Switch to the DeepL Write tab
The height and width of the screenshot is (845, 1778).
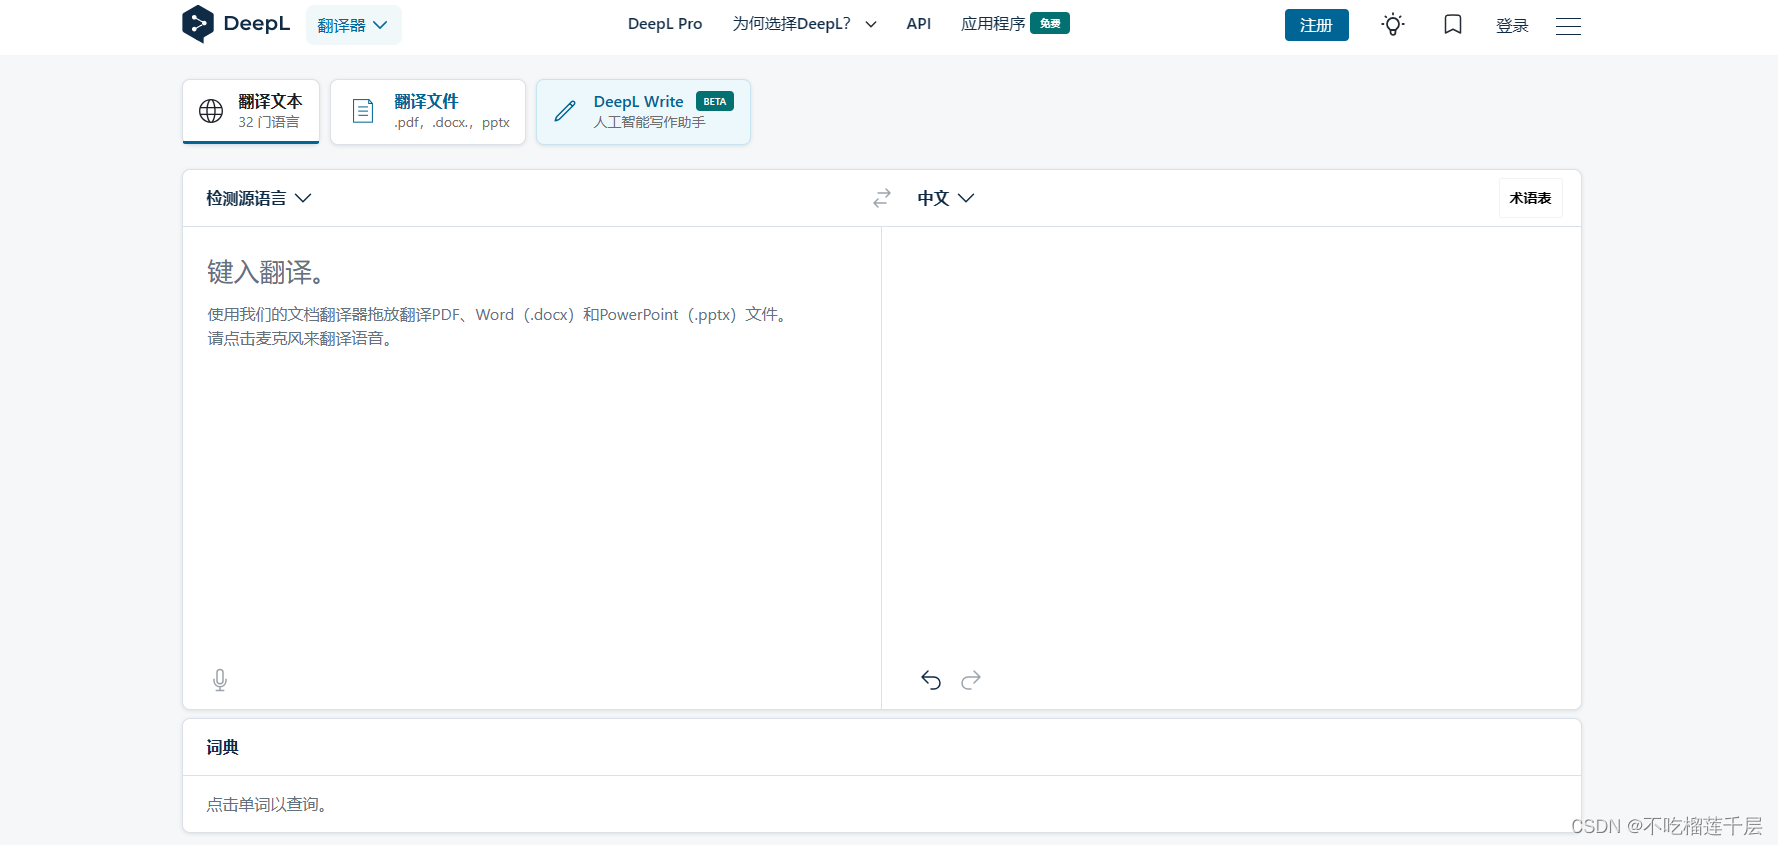(x=643, y=111)
